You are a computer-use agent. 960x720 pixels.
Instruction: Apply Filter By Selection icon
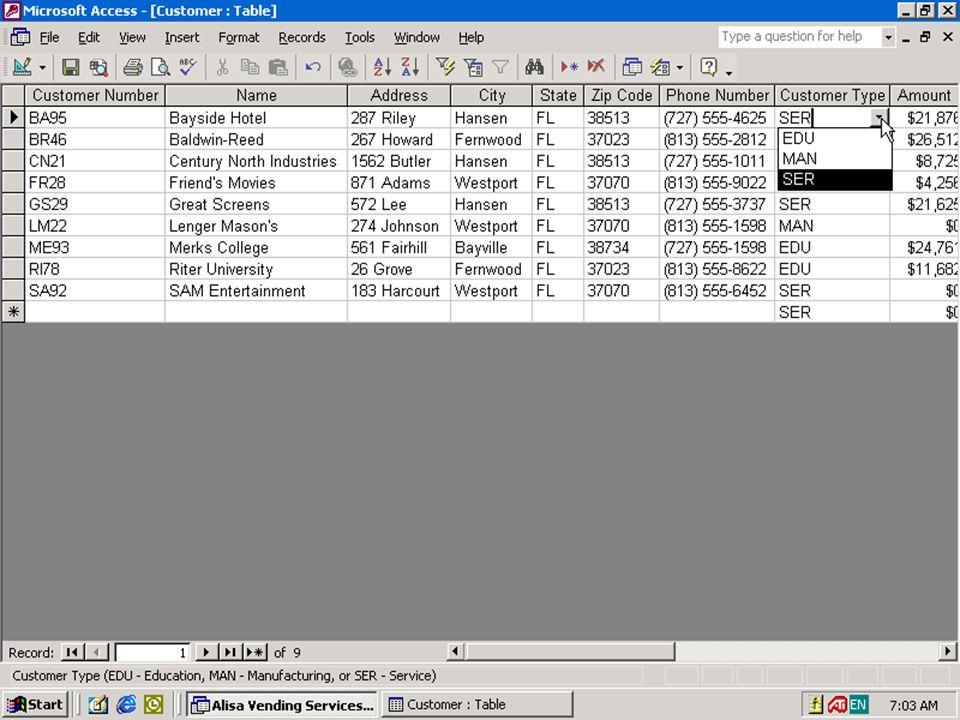tap(445, 67)
